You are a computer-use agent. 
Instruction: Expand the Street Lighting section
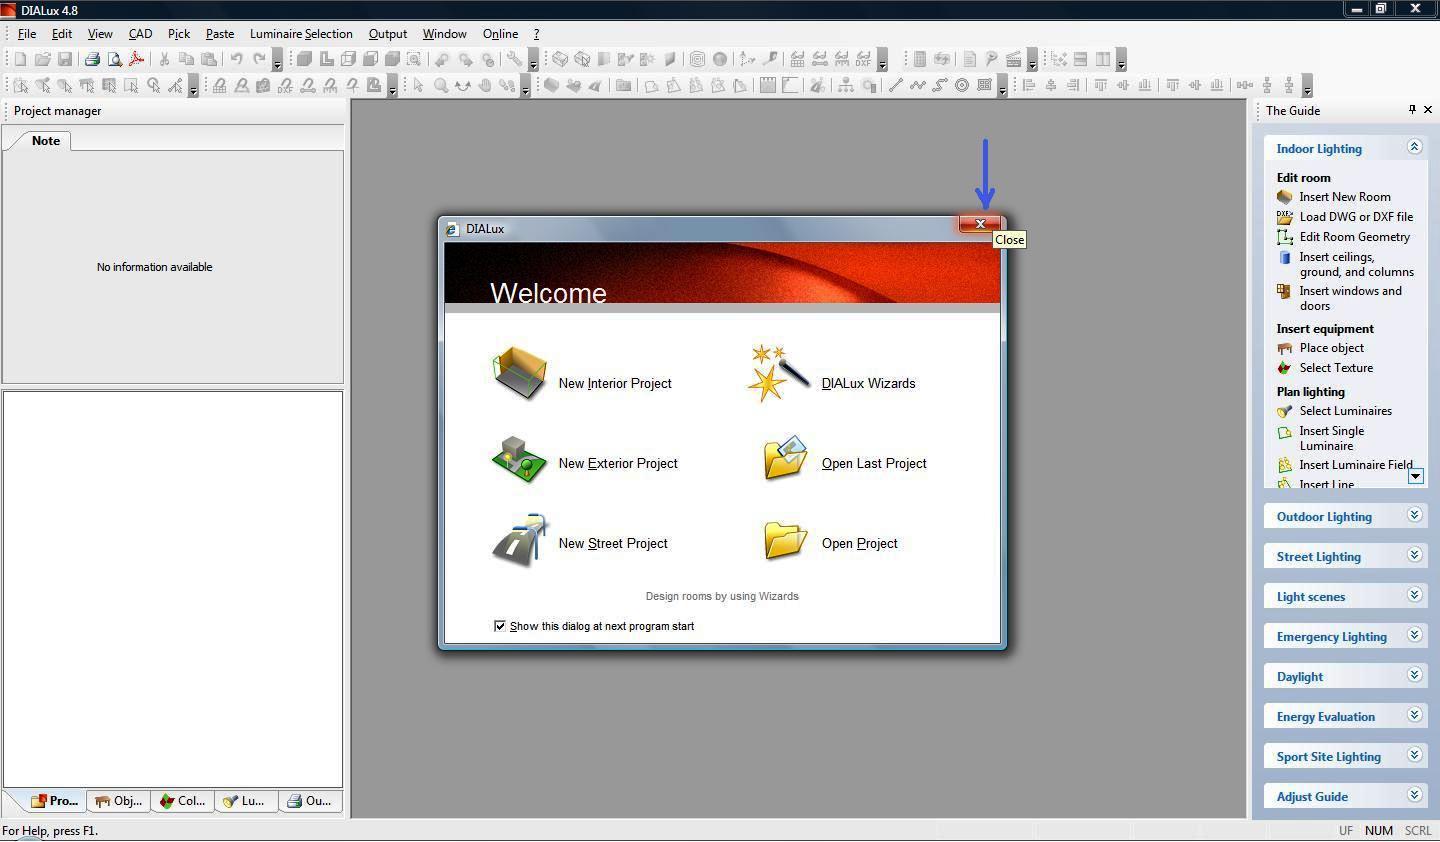1414,555
